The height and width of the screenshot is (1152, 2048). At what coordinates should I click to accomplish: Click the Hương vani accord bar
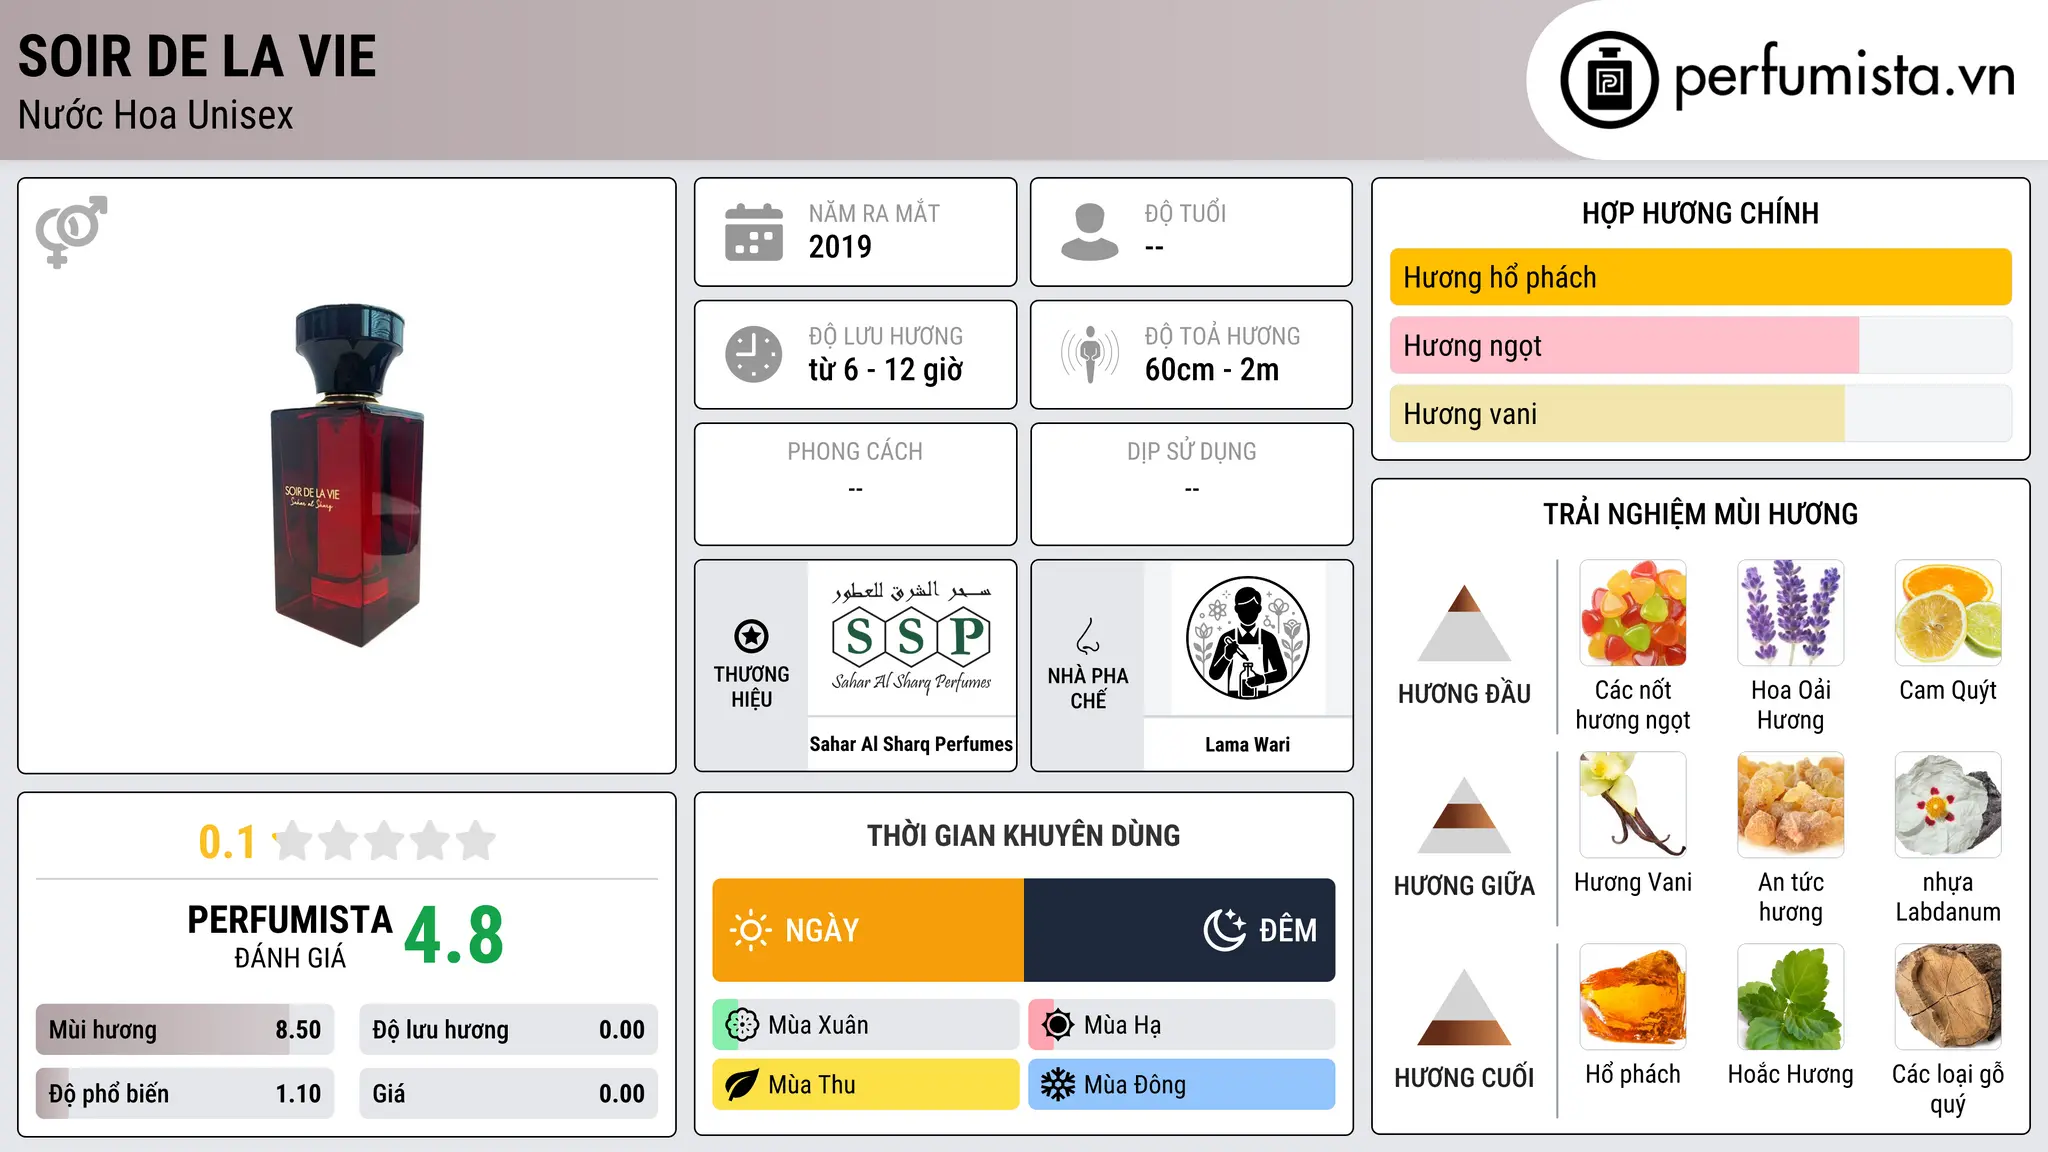(1700, 413)
